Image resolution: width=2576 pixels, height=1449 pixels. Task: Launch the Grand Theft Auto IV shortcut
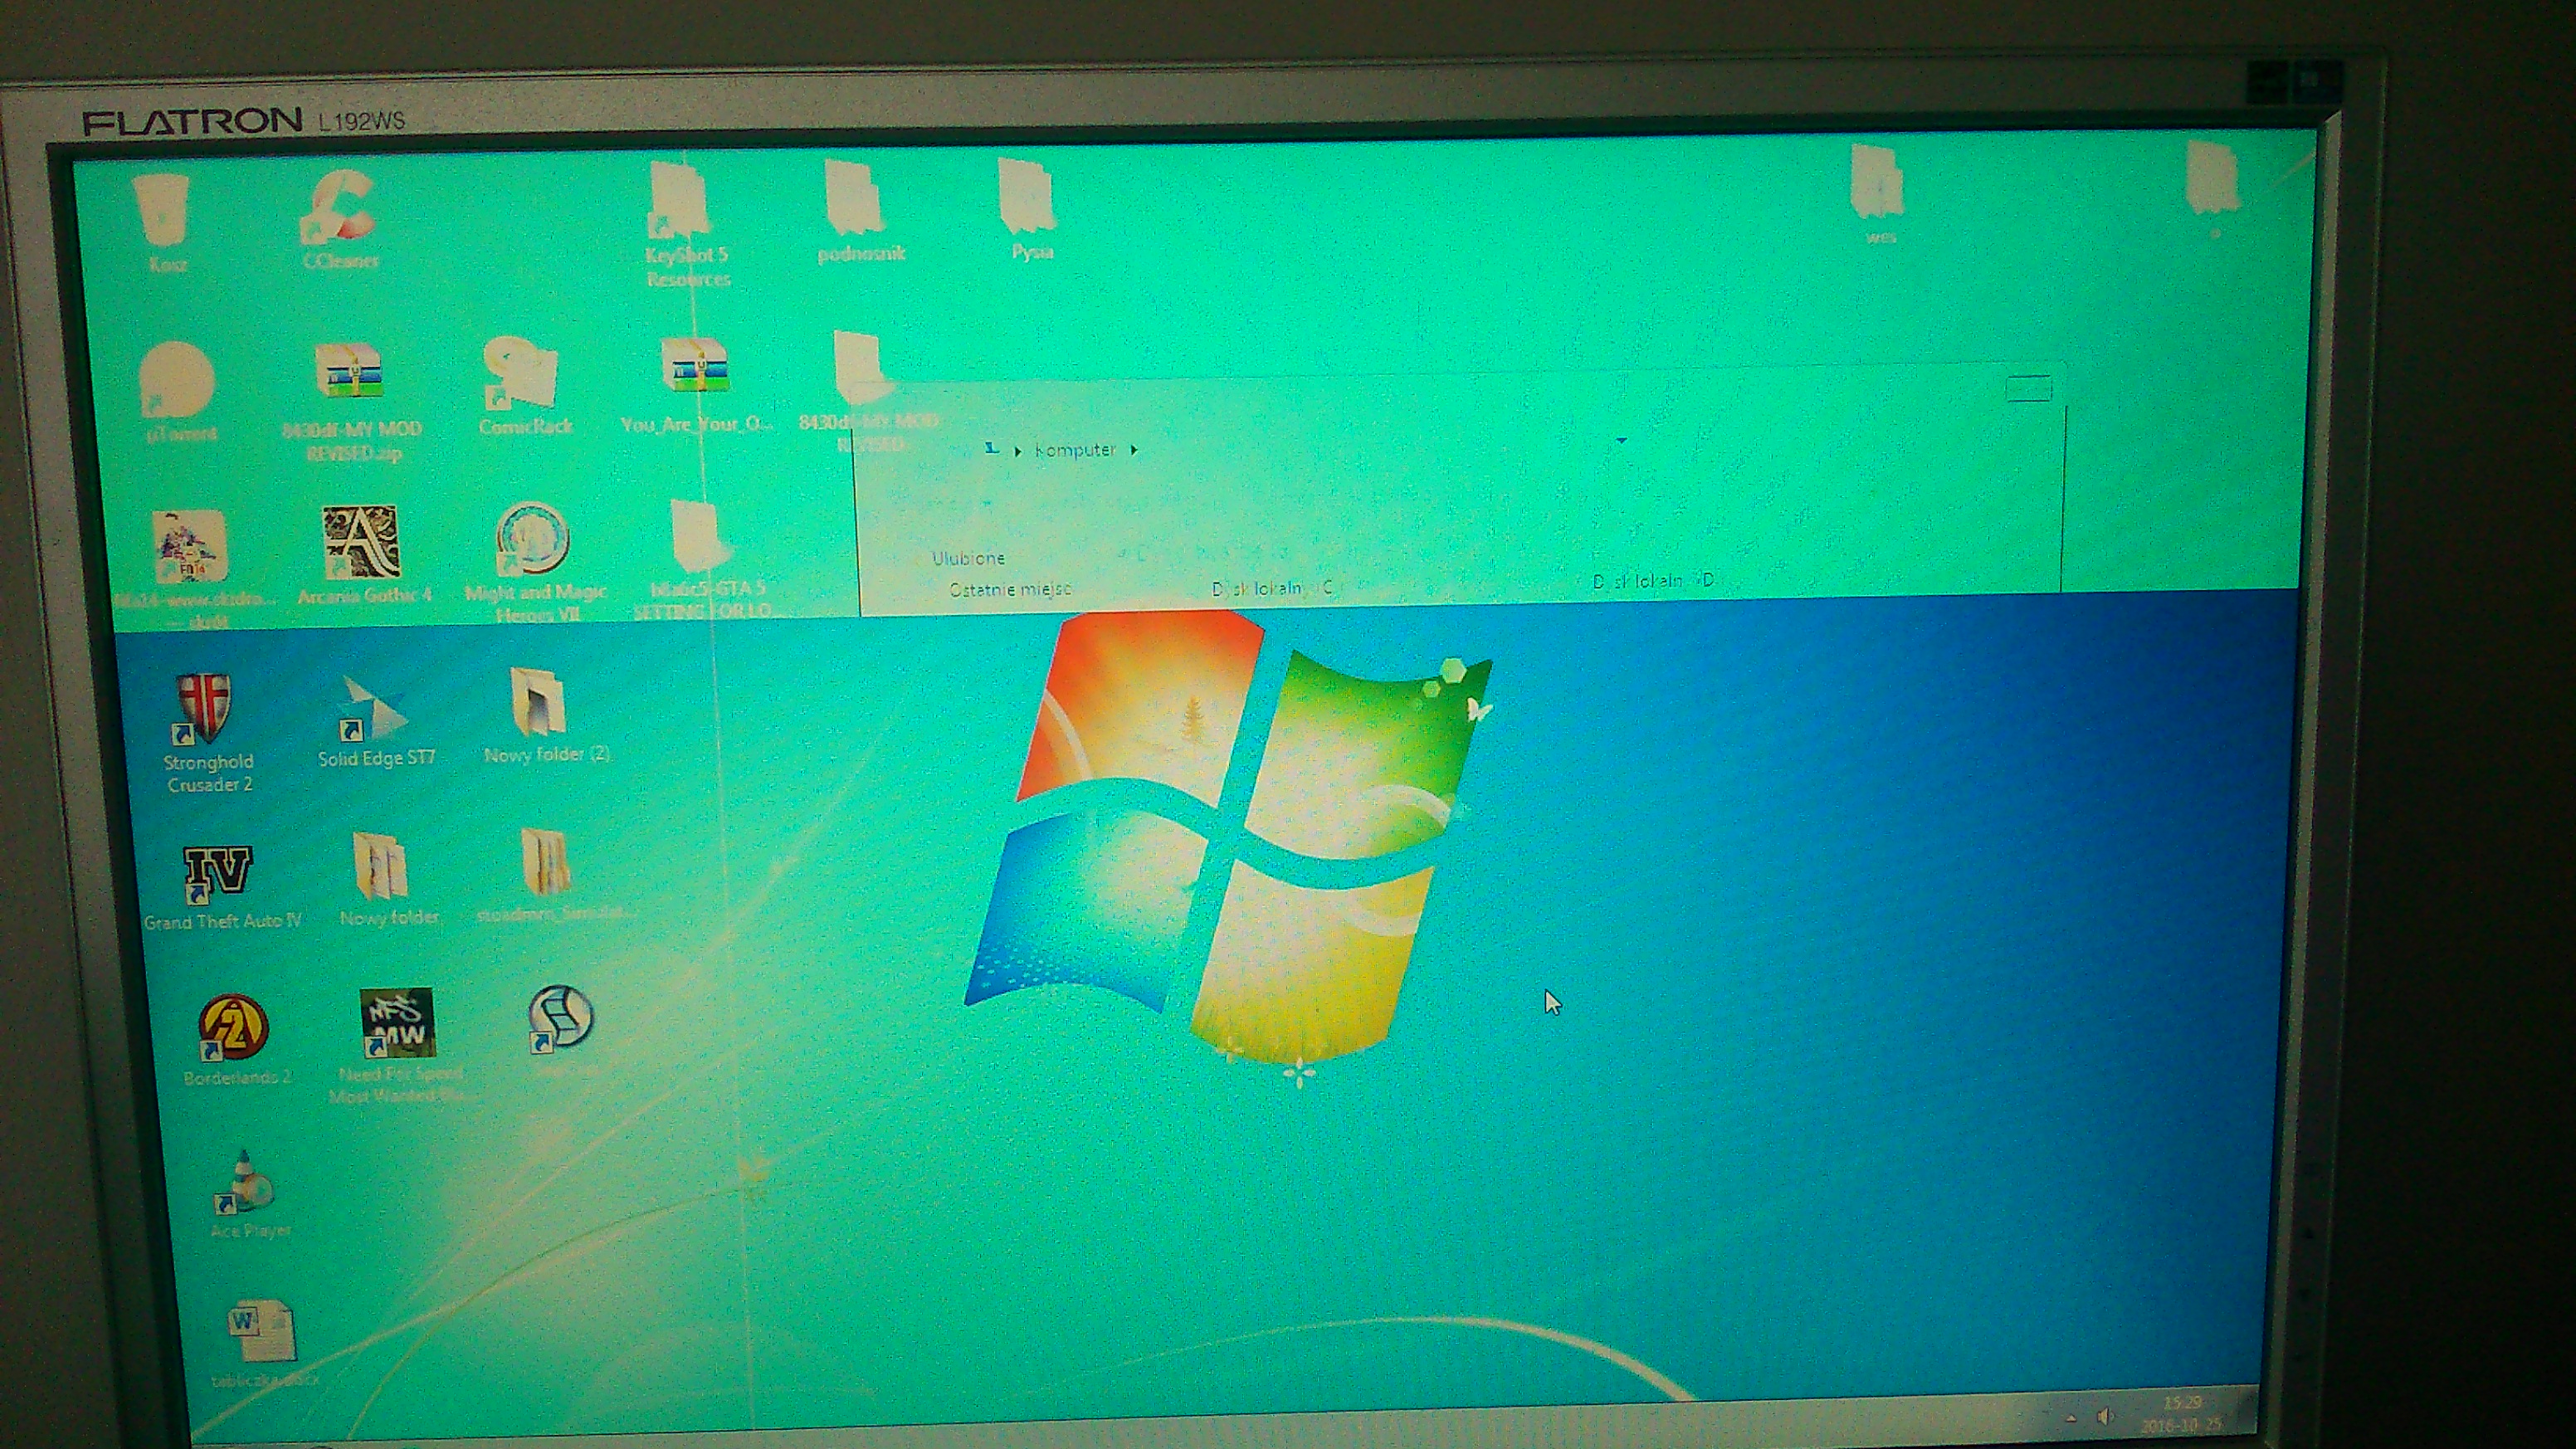(x=218, y=873)
